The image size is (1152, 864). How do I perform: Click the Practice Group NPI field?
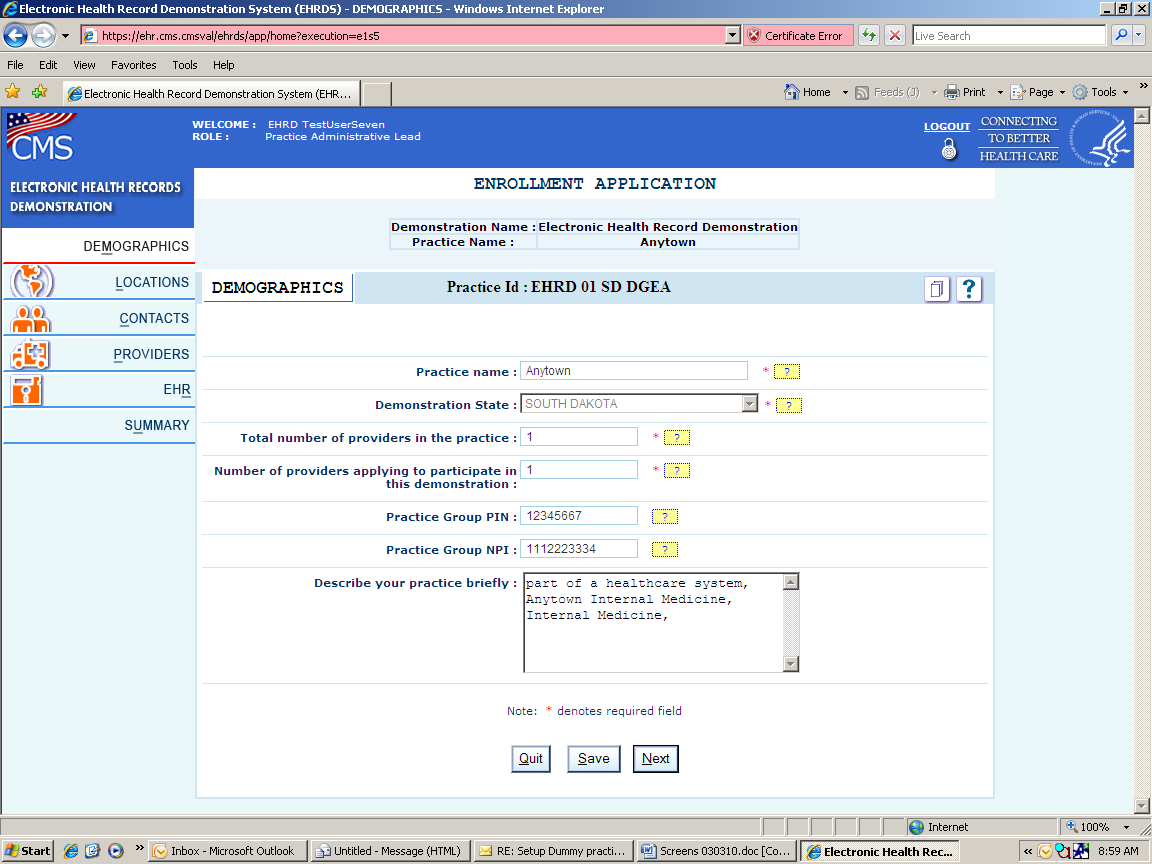tap(579, 549)
